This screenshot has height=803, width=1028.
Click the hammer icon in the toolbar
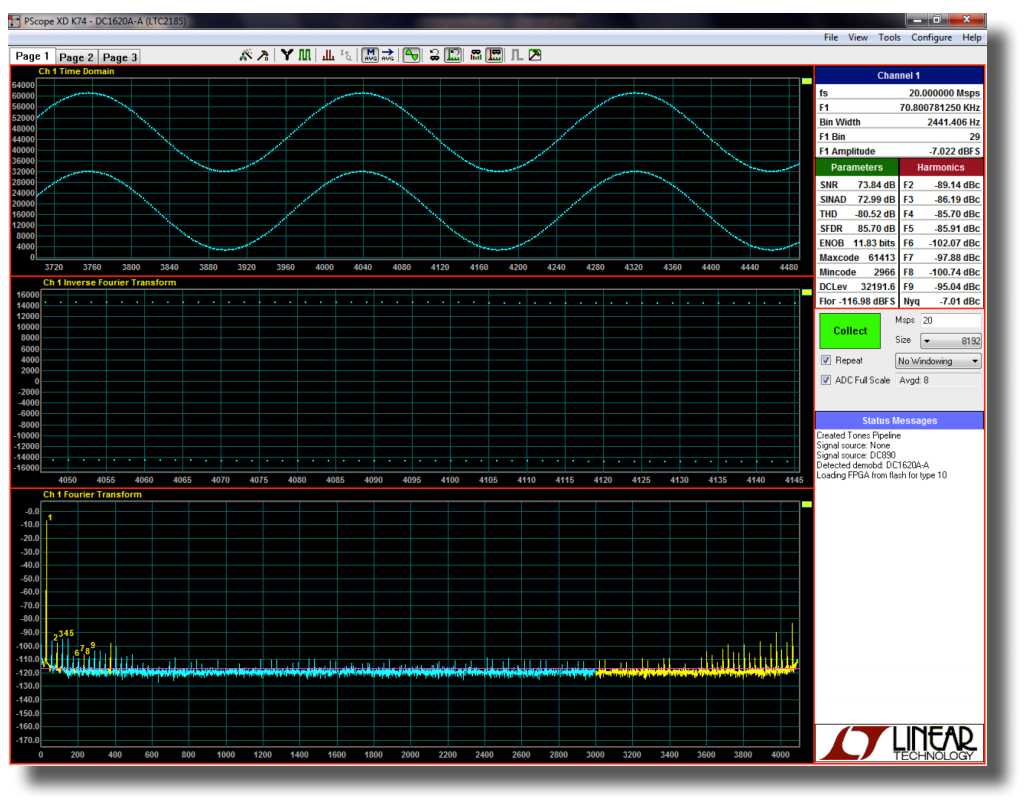click(x=263, y=56)
